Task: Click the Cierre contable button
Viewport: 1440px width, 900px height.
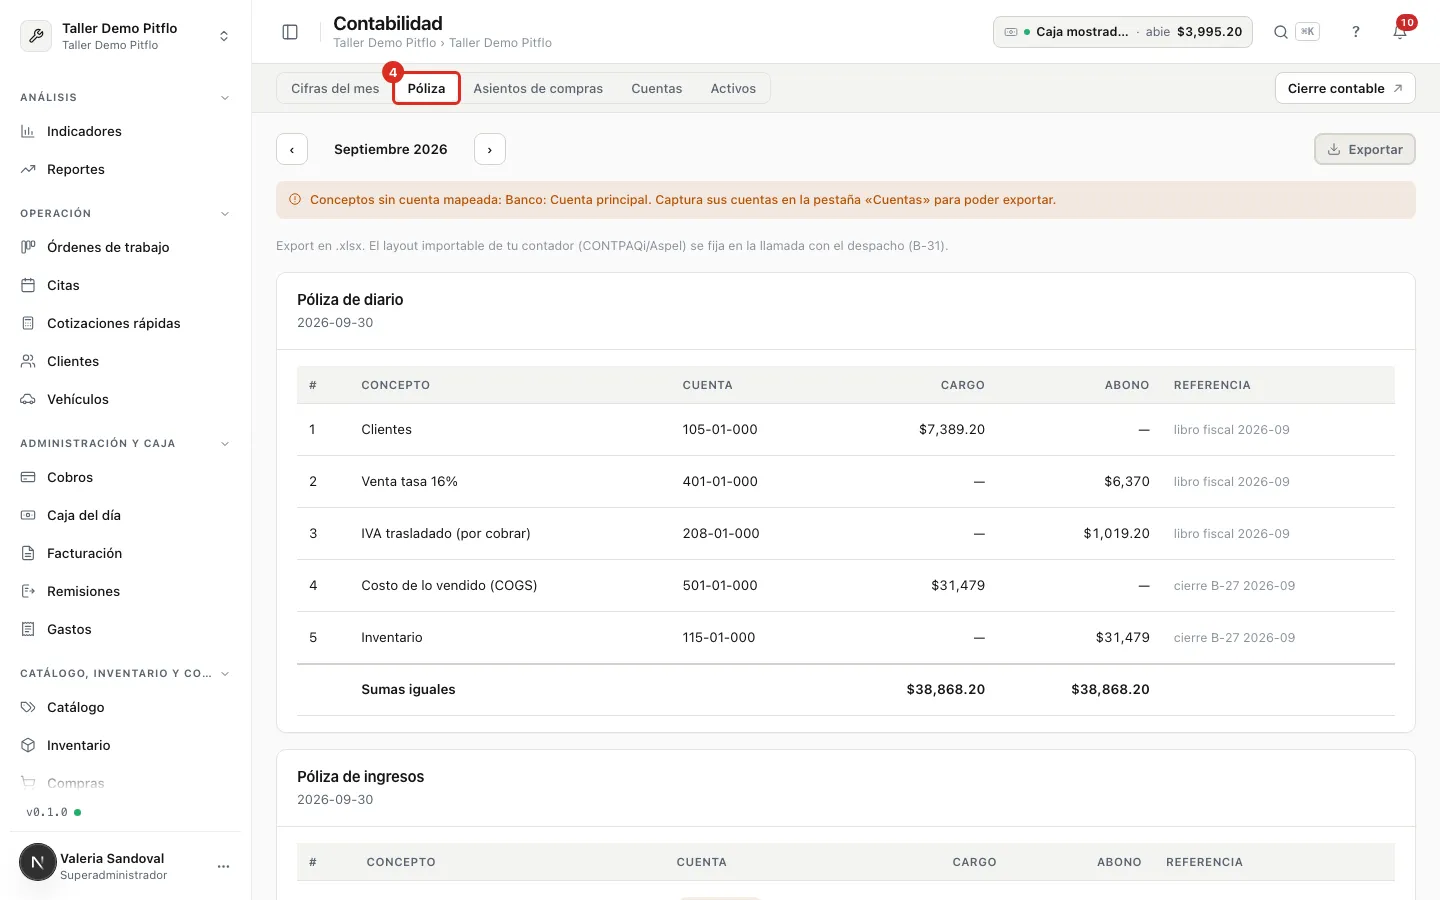Action: [x=1345, y=88]
